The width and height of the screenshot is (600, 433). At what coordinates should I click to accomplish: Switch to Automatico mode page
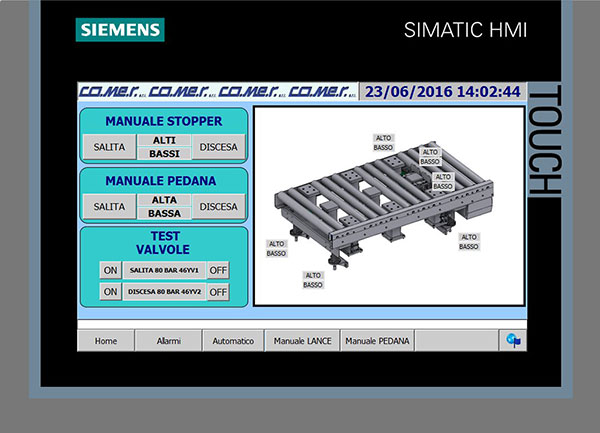233,341
